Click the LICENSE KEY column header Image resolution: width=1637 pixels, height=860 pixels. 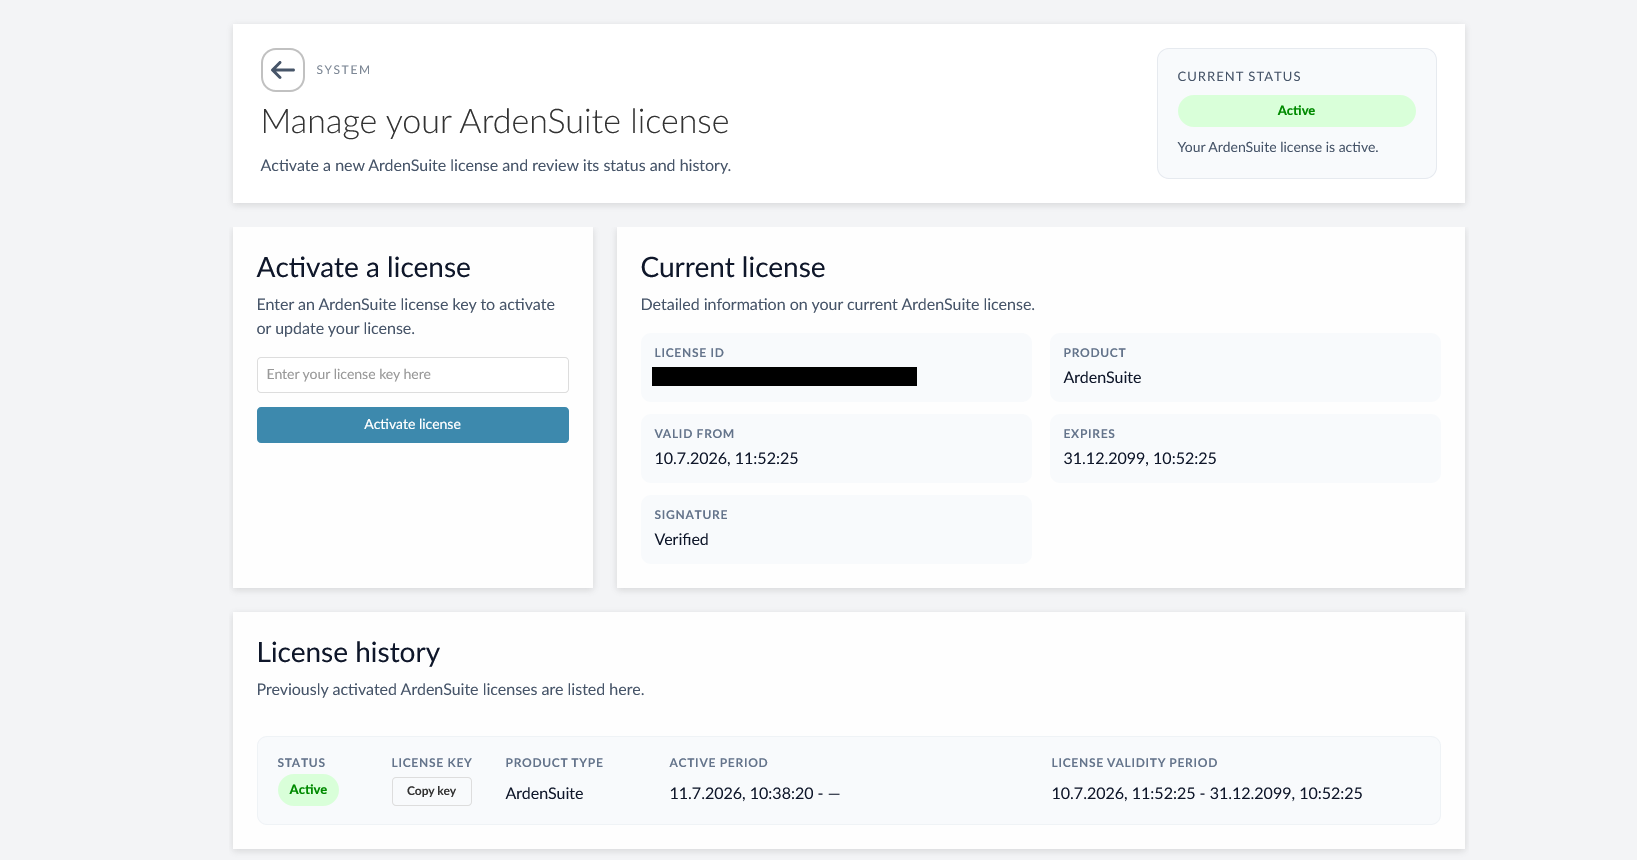point(431,763)
